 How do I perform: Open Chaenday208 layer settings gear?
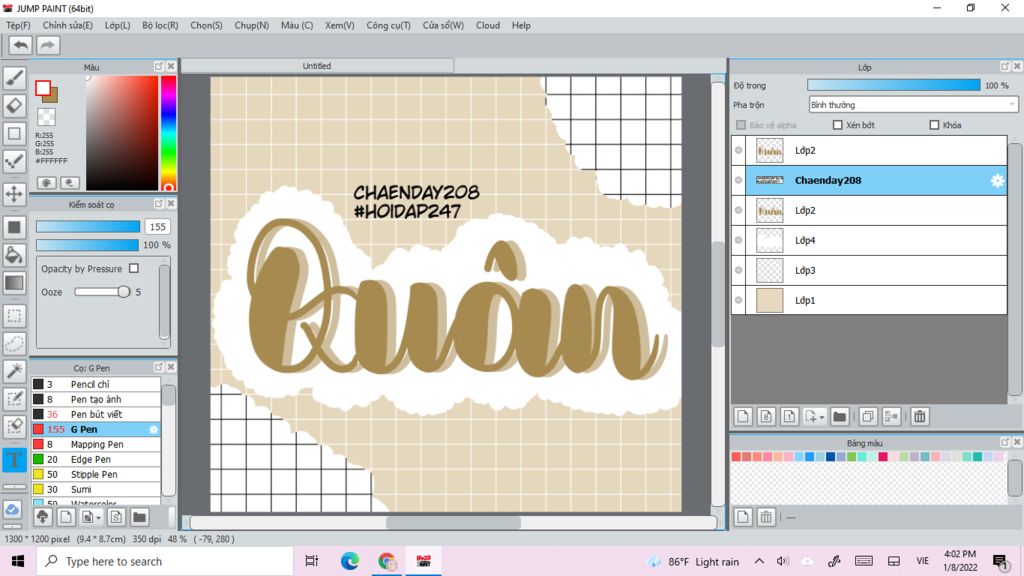click(x=997, y=181)
